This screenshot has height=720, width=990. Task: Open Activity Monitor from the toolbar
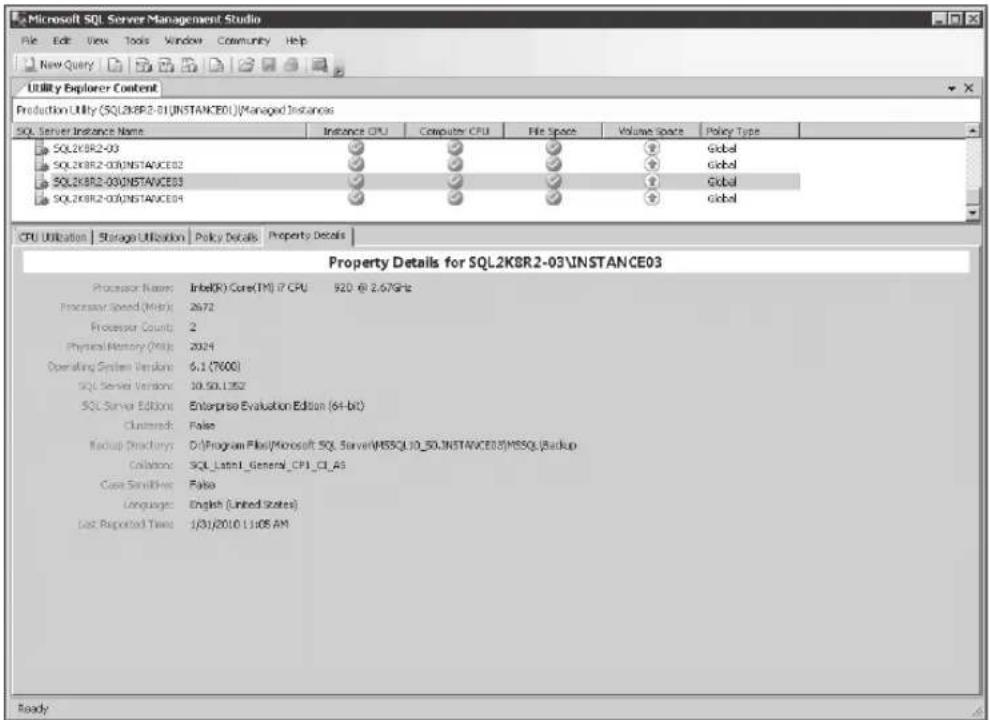(x=319, y=64)
